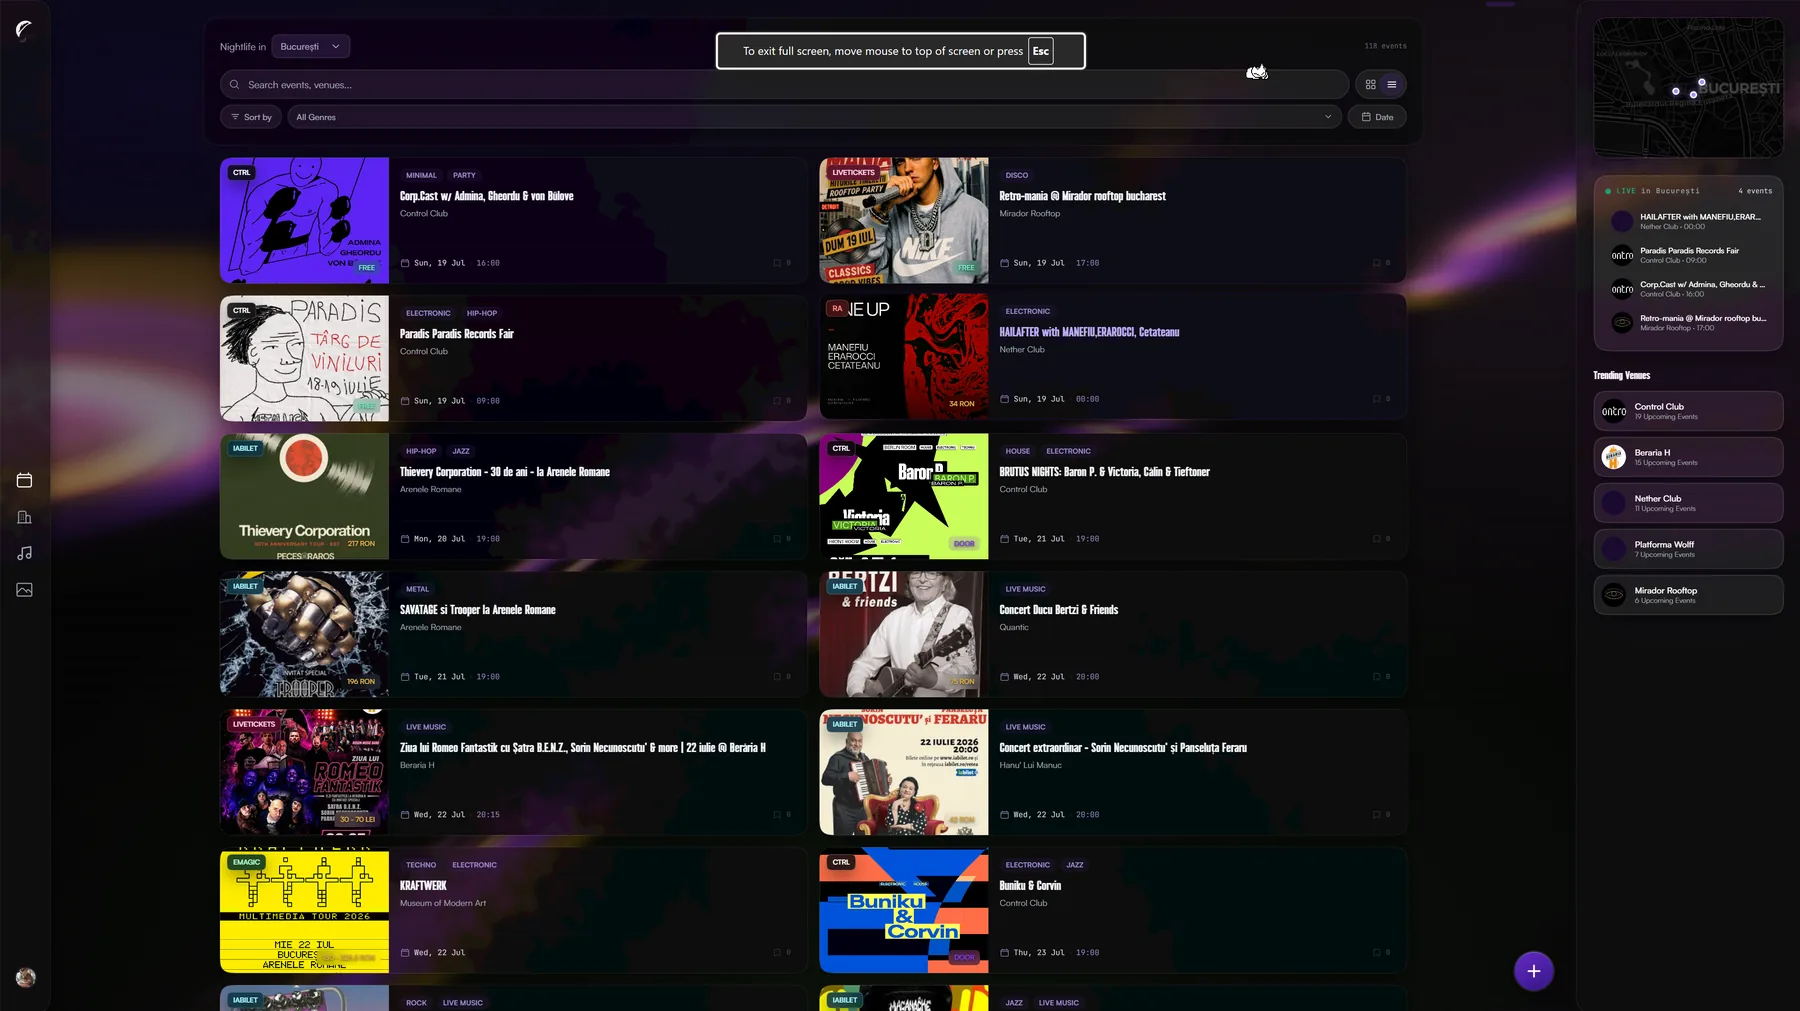Click the Nether Club venue avatar
This screenshot has width=1800, height=1011.
(1614, 503)
